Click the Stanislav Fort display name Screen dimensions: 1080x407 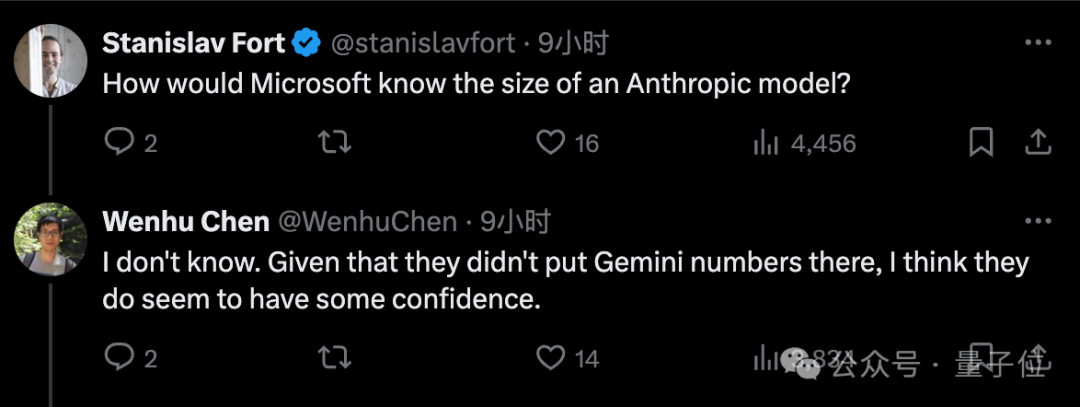tap(194, 43)
